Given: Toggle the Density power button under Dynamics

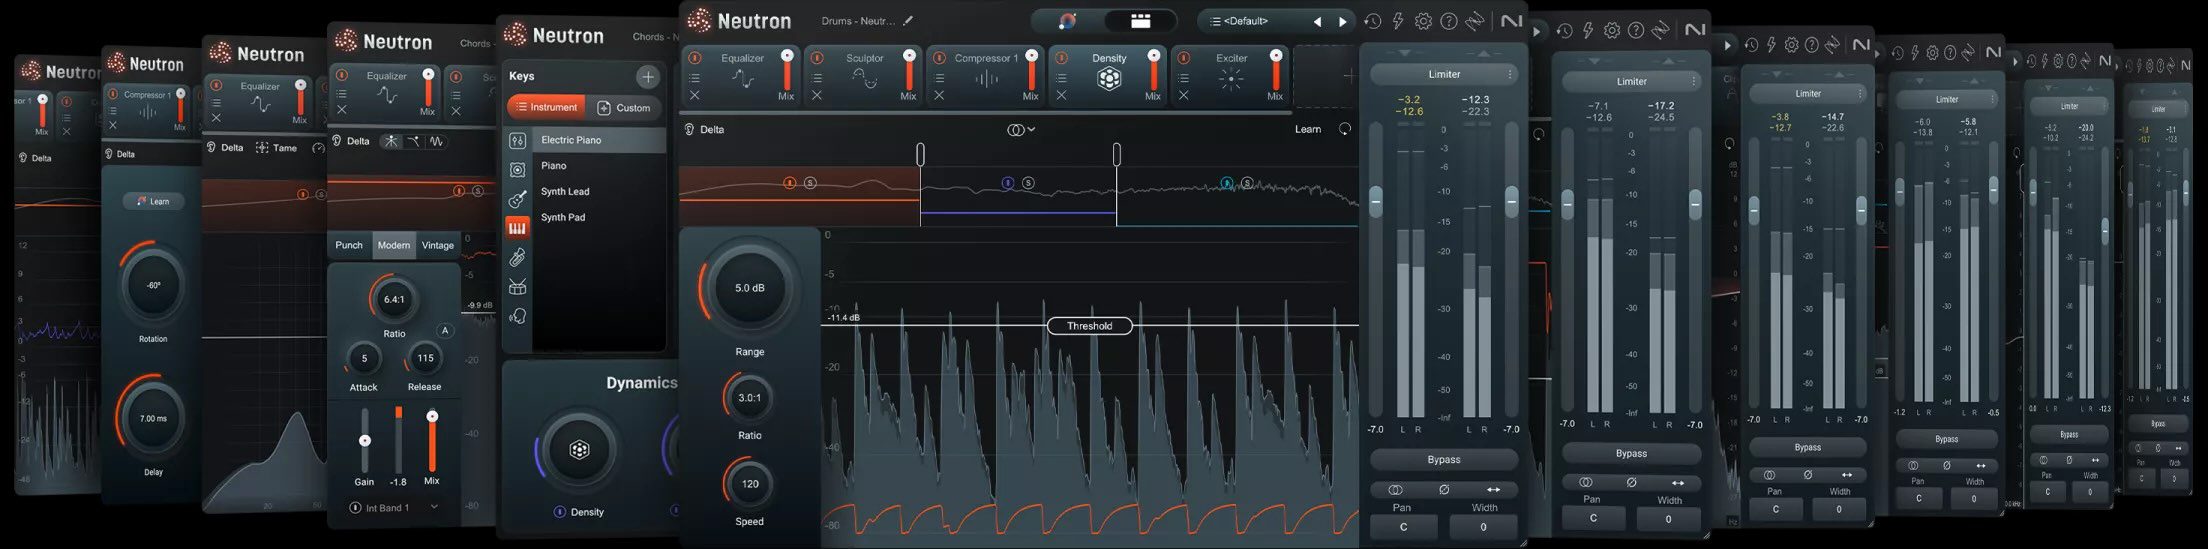Looking at the screenshot, I should point(560,512).
